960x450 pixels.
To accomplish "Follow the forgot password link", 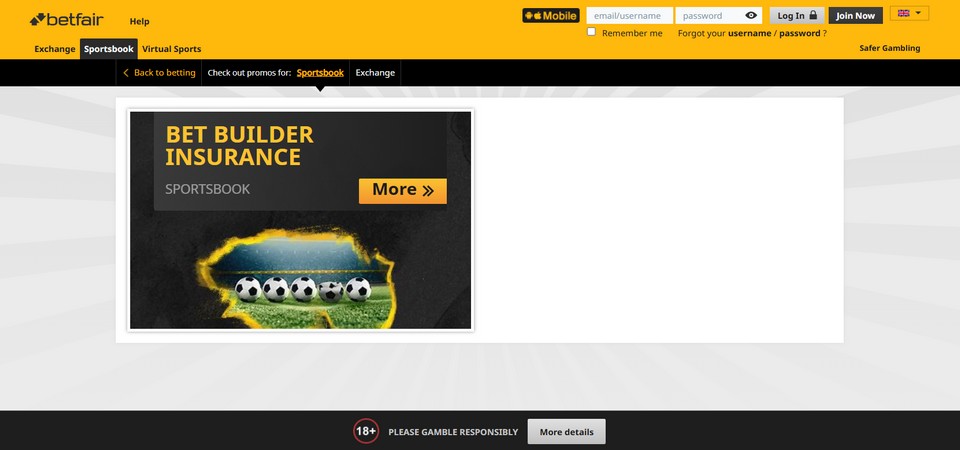I will pyautogui.click(x=800, y=34).
